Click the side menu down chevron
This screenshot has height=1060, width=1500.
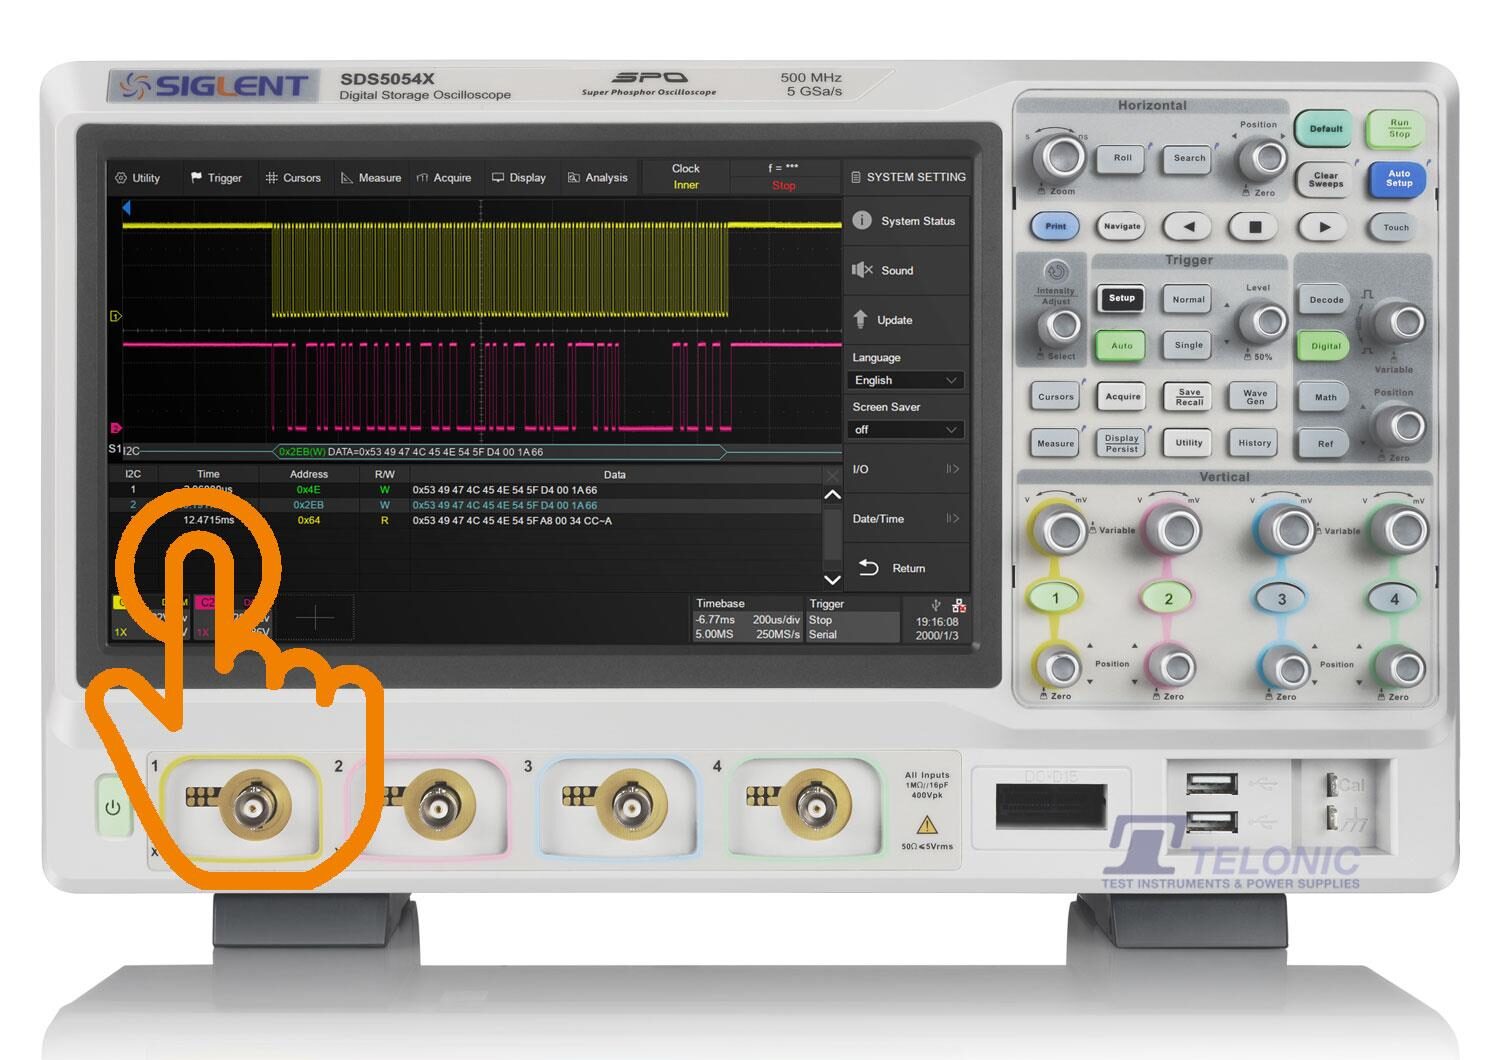832,580
